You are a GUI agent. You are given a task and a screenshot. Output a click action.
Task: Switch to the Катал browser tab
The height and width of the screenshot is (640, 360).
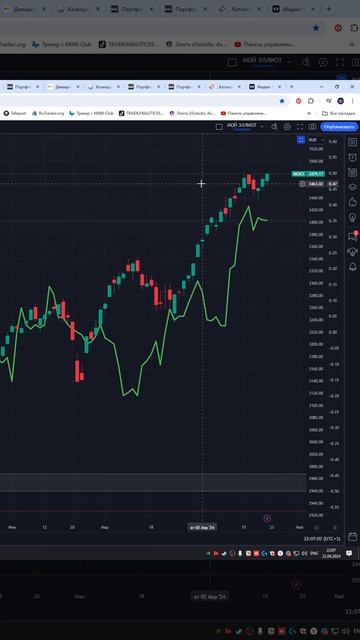[224, 87]
